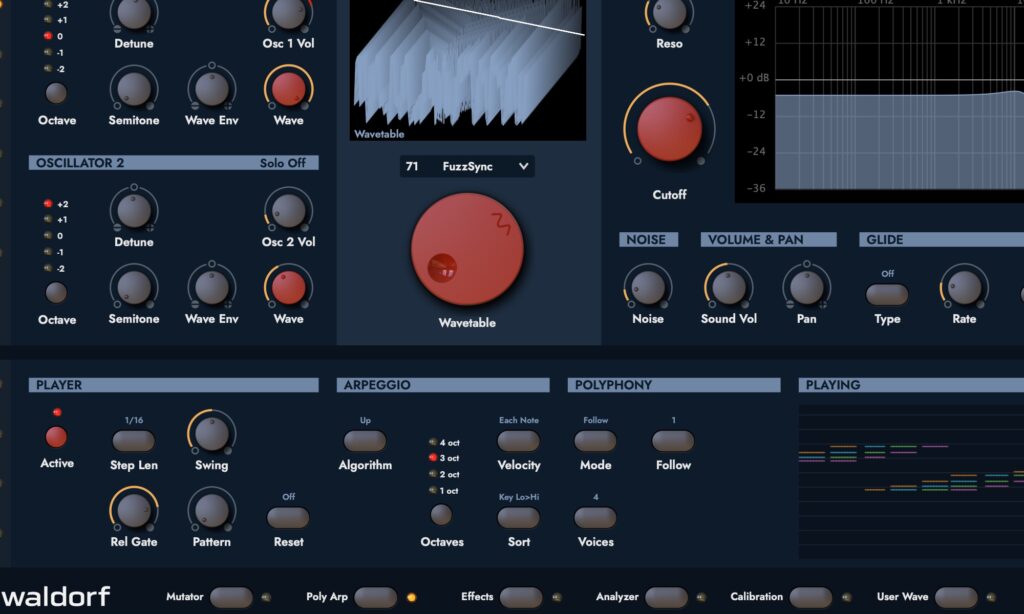Screen dimensions: 1024x614
Task: Click the 3D wavetable display
Action: [x=468, y=70]
